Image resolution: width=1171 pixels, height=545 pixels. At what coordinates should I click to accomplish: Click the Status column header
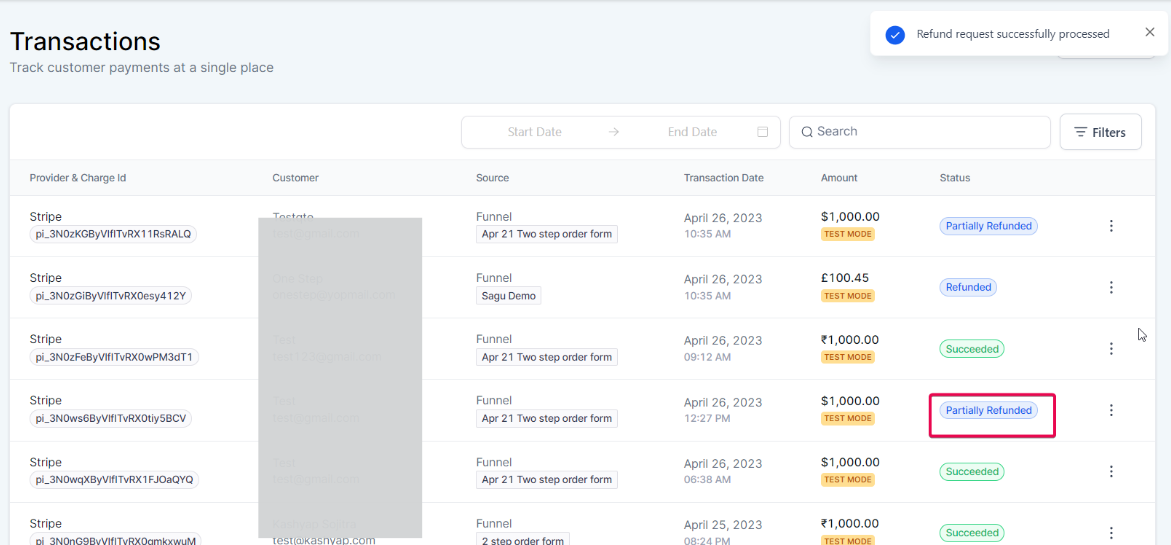[x=954, y=178]
